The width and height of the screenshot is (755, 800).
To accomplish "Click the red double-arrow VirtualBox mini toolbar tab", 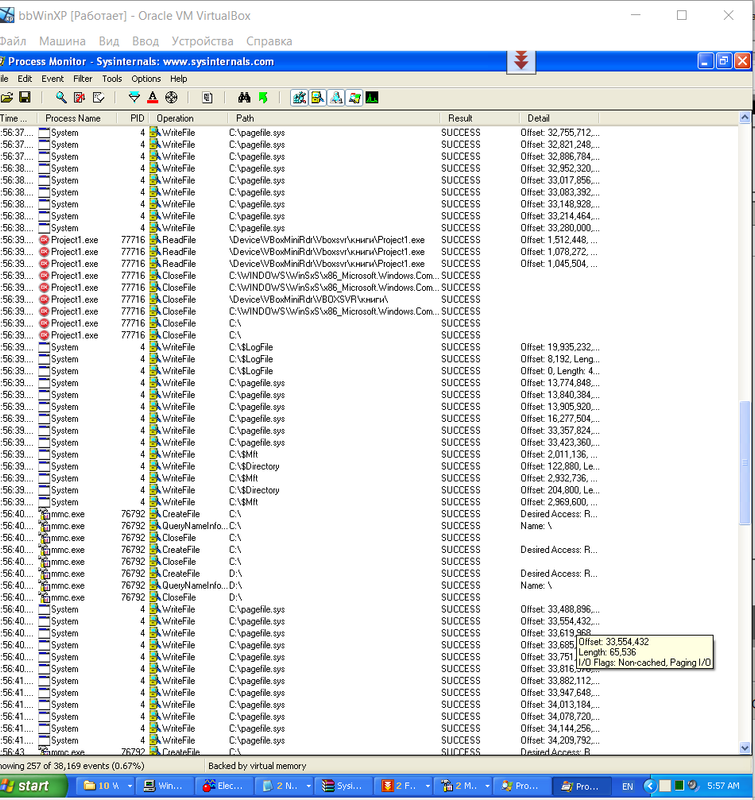I will pos(521,61).
